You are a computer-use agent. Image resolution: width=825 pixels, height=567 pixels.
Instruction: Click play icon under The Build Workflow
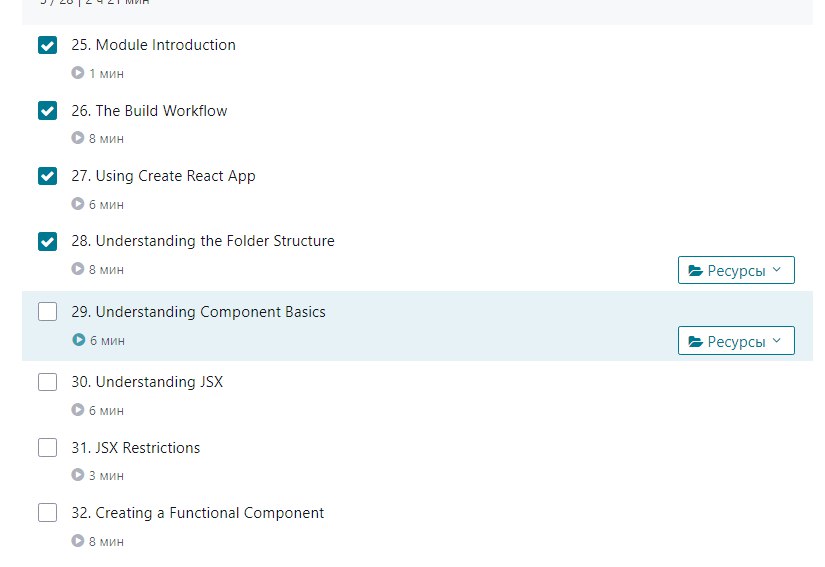click(78, 138)
